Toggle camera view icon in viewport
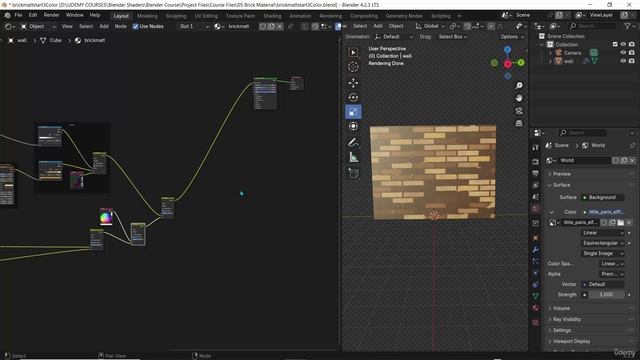The image size is (640, 360). tap(519, 111)
